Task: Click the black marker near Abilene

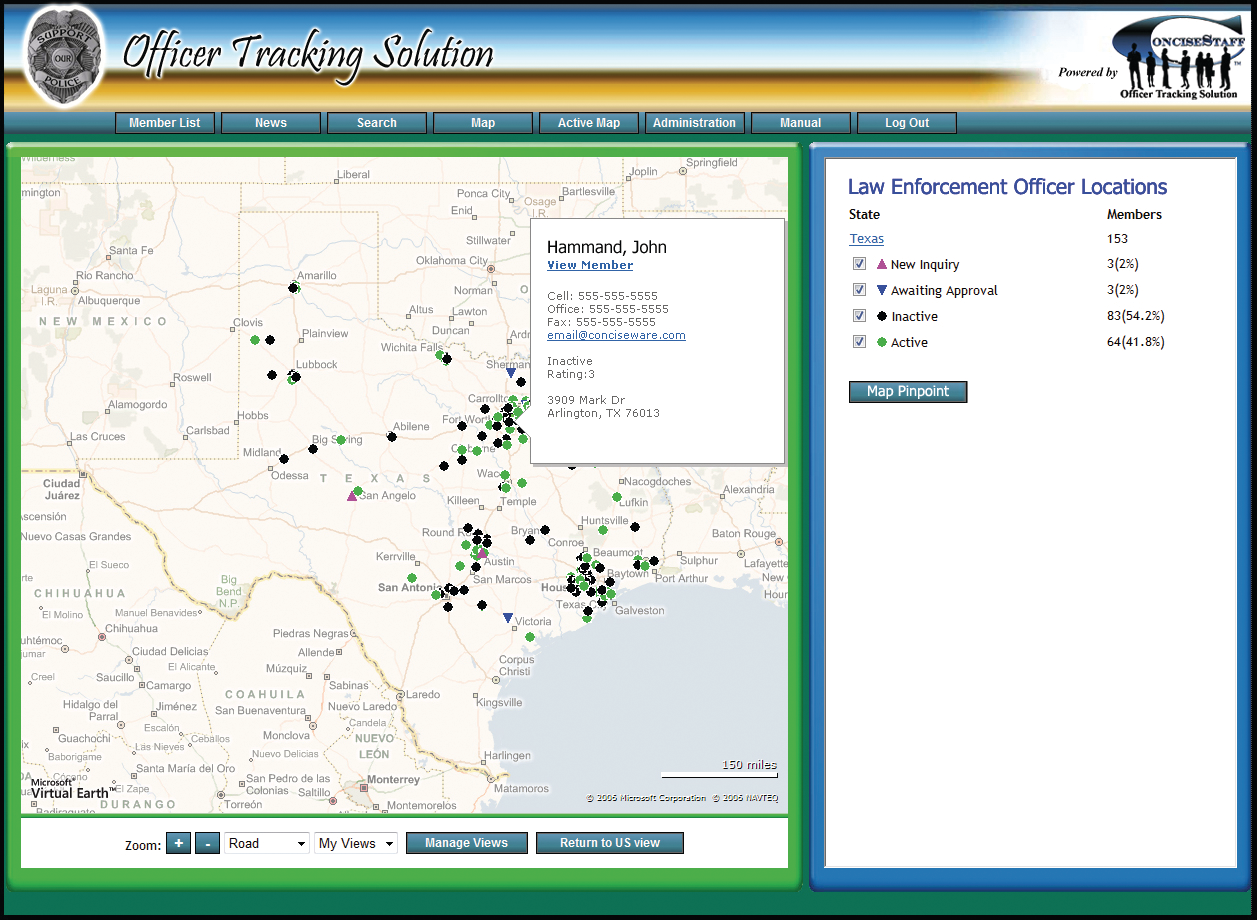Action: [392, 437]
